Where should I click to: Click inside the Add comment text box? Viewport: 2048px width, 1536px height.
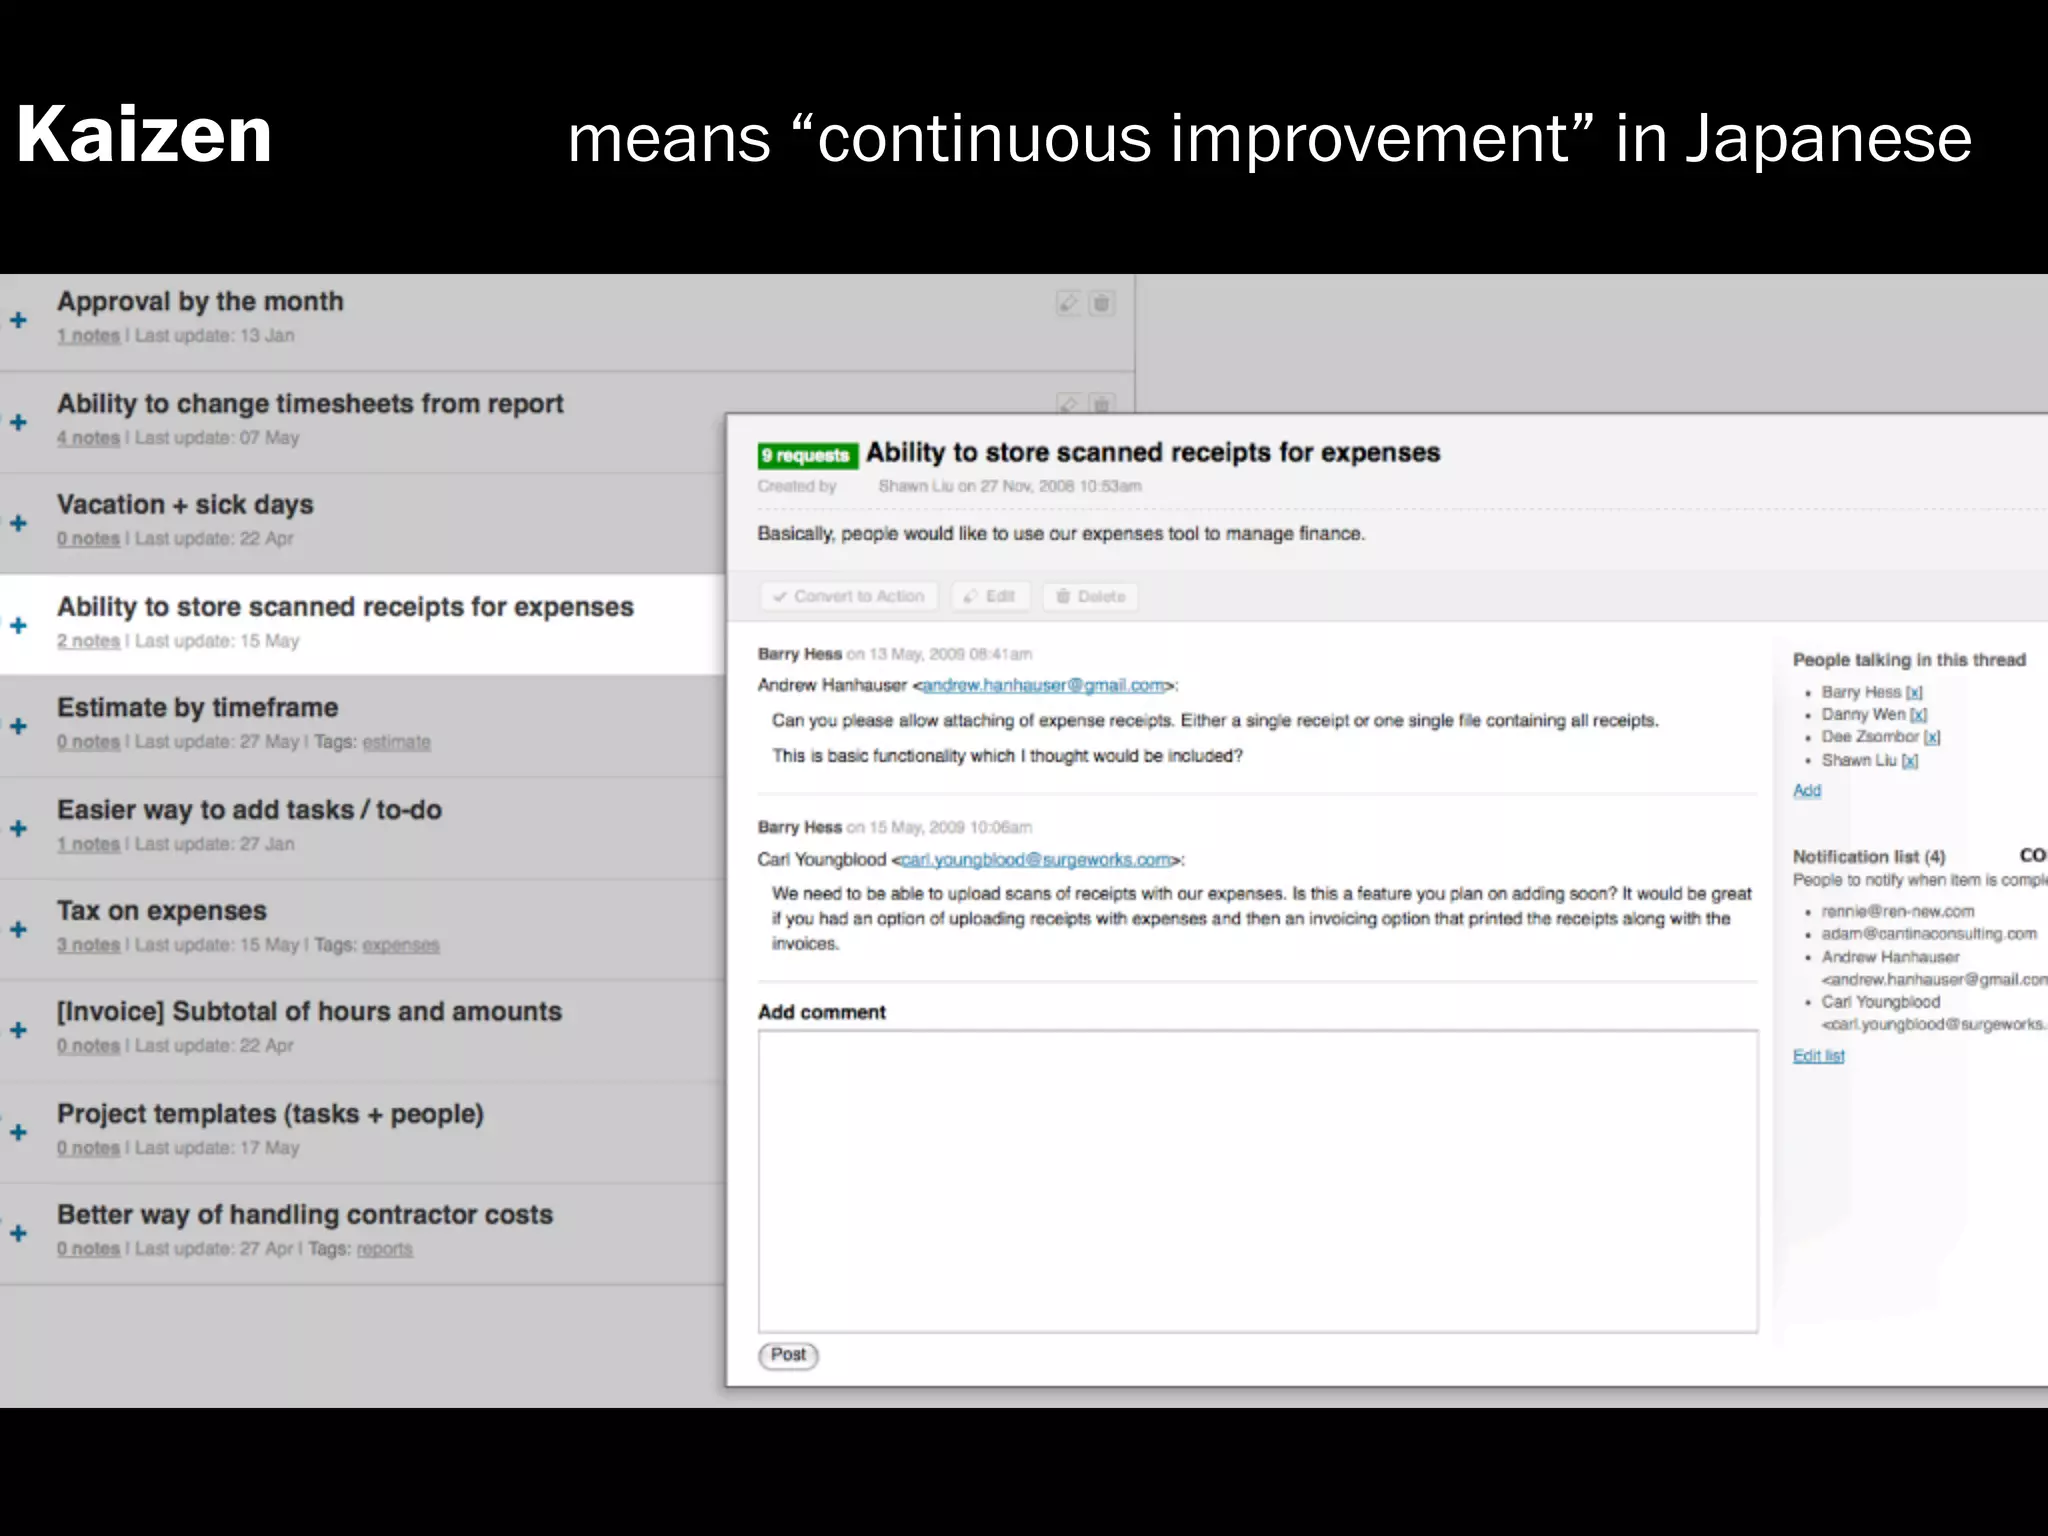tap(1257, 1181)
